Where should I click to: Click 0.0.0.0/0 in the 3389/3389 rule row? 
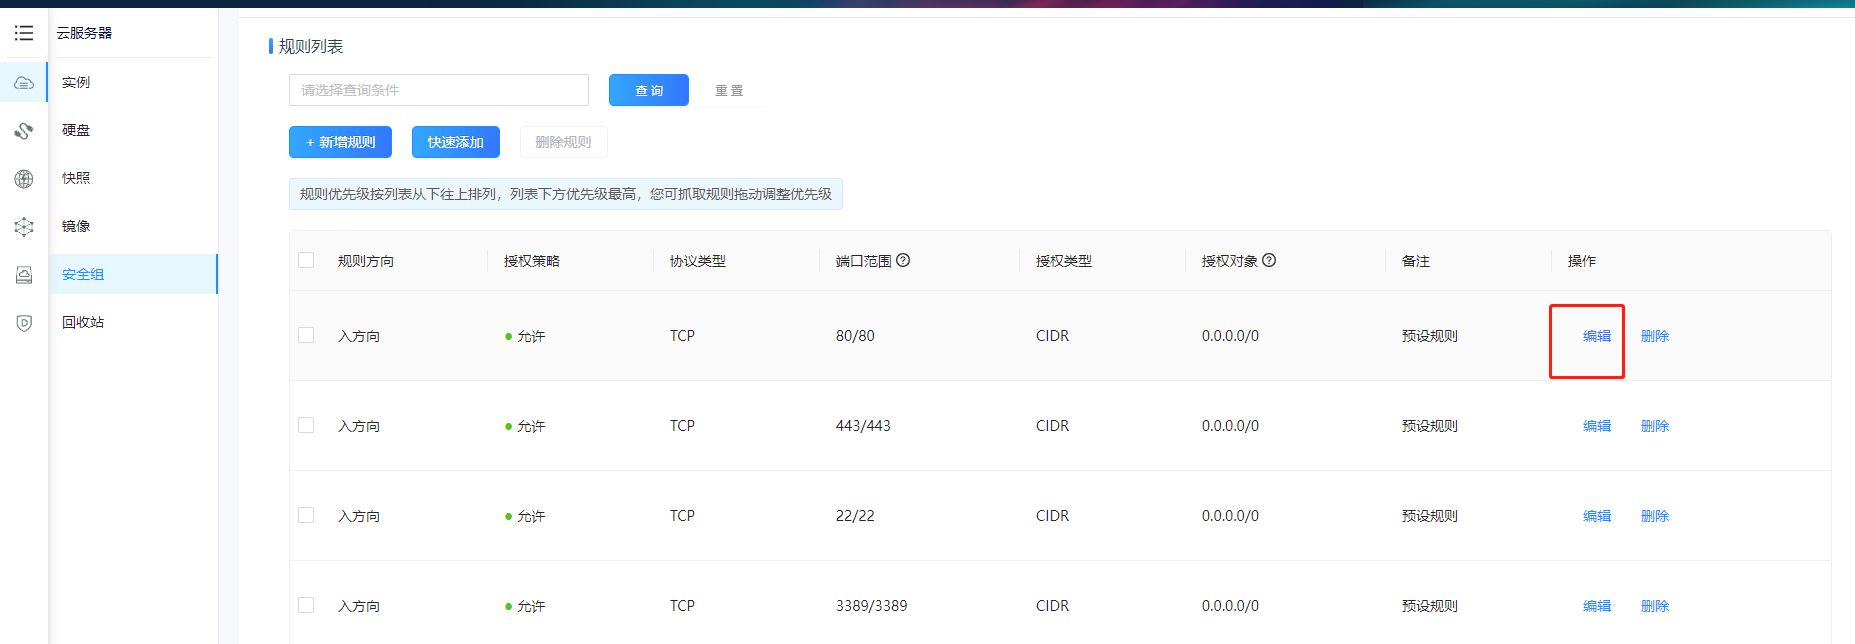tap(1230, 606)
